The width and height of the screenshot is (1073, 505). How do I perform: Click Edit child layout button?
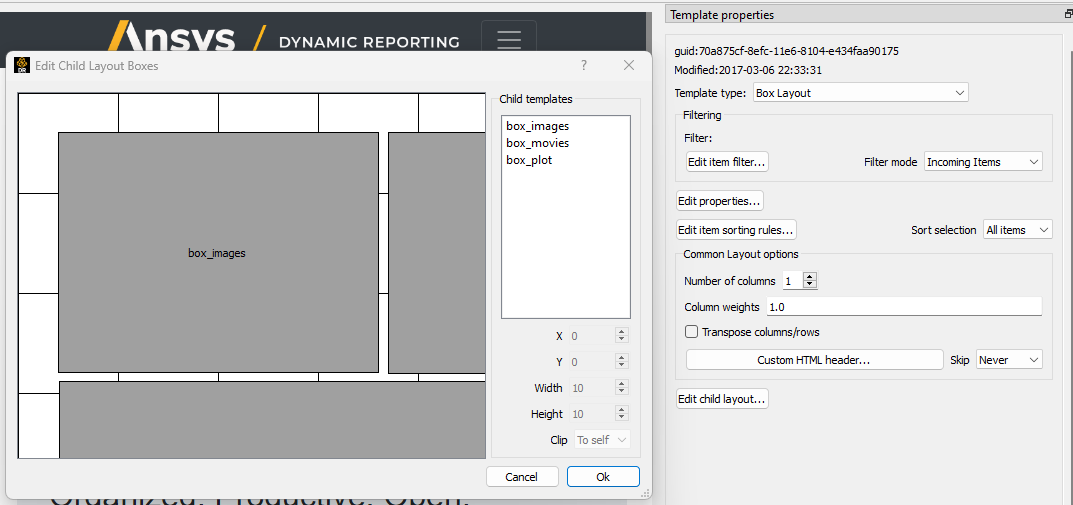tap(722, 399)
